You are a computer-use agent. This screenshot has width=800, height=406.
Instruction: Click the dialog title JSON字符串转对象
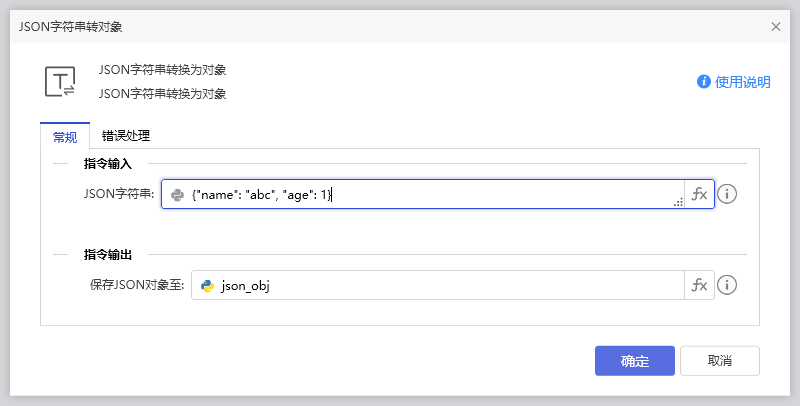tap(71, 26)
